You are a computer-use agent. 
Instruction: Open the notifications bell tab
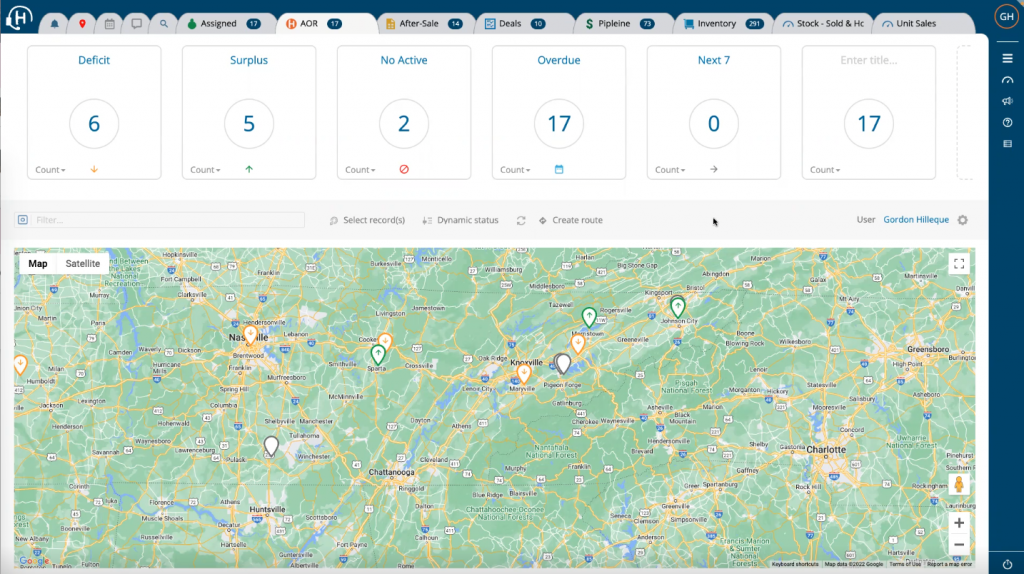click(55, 24)
